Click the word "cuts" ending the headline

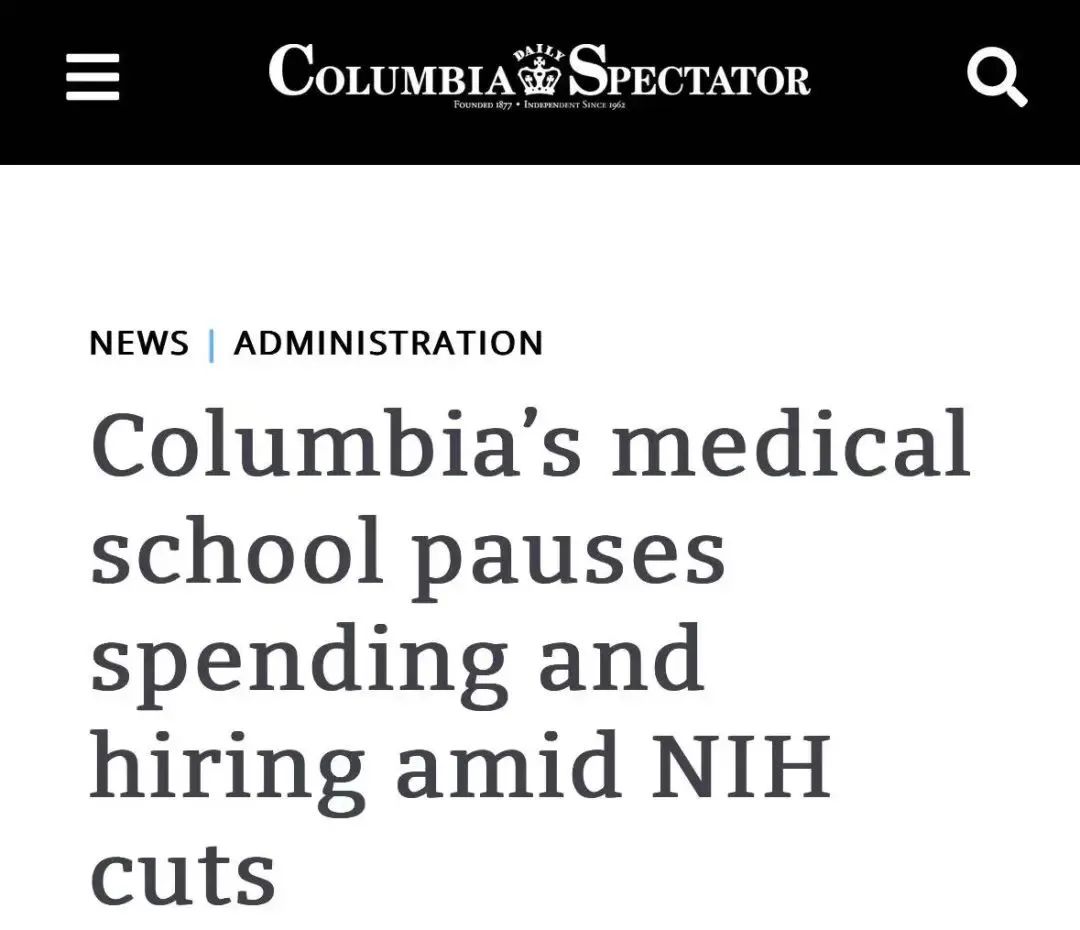pyautogui.click(x=183, y=875)
